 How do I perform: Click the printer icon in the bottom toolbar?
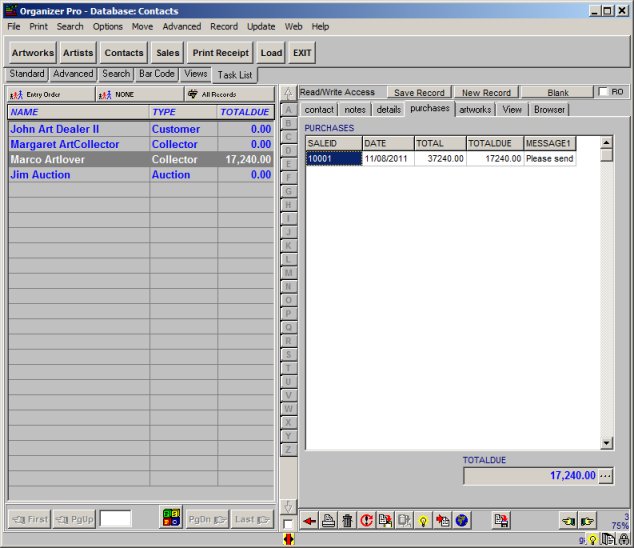tap(328, 521)
